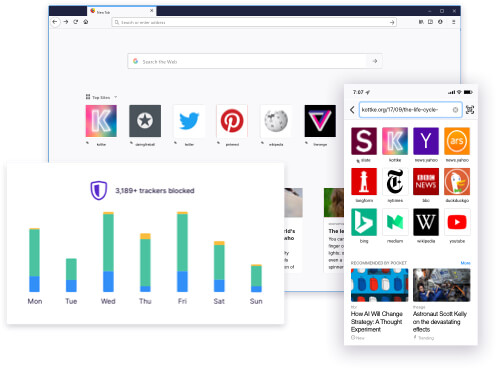The width and height of the screenshot is (498, 370).
Task: Tap the QR code scanner icon
Action: 470,110
